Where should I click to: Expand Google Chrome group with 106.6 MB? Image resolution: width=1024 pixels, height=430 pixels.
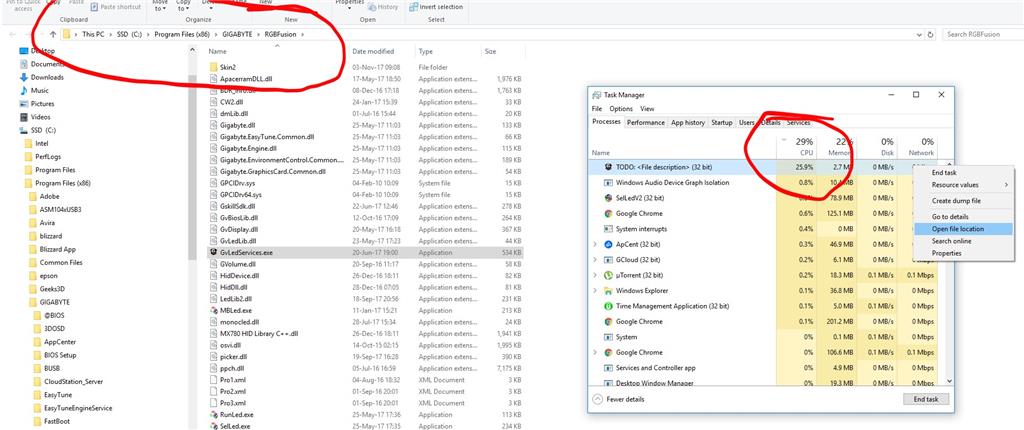[x=594, y=352]
